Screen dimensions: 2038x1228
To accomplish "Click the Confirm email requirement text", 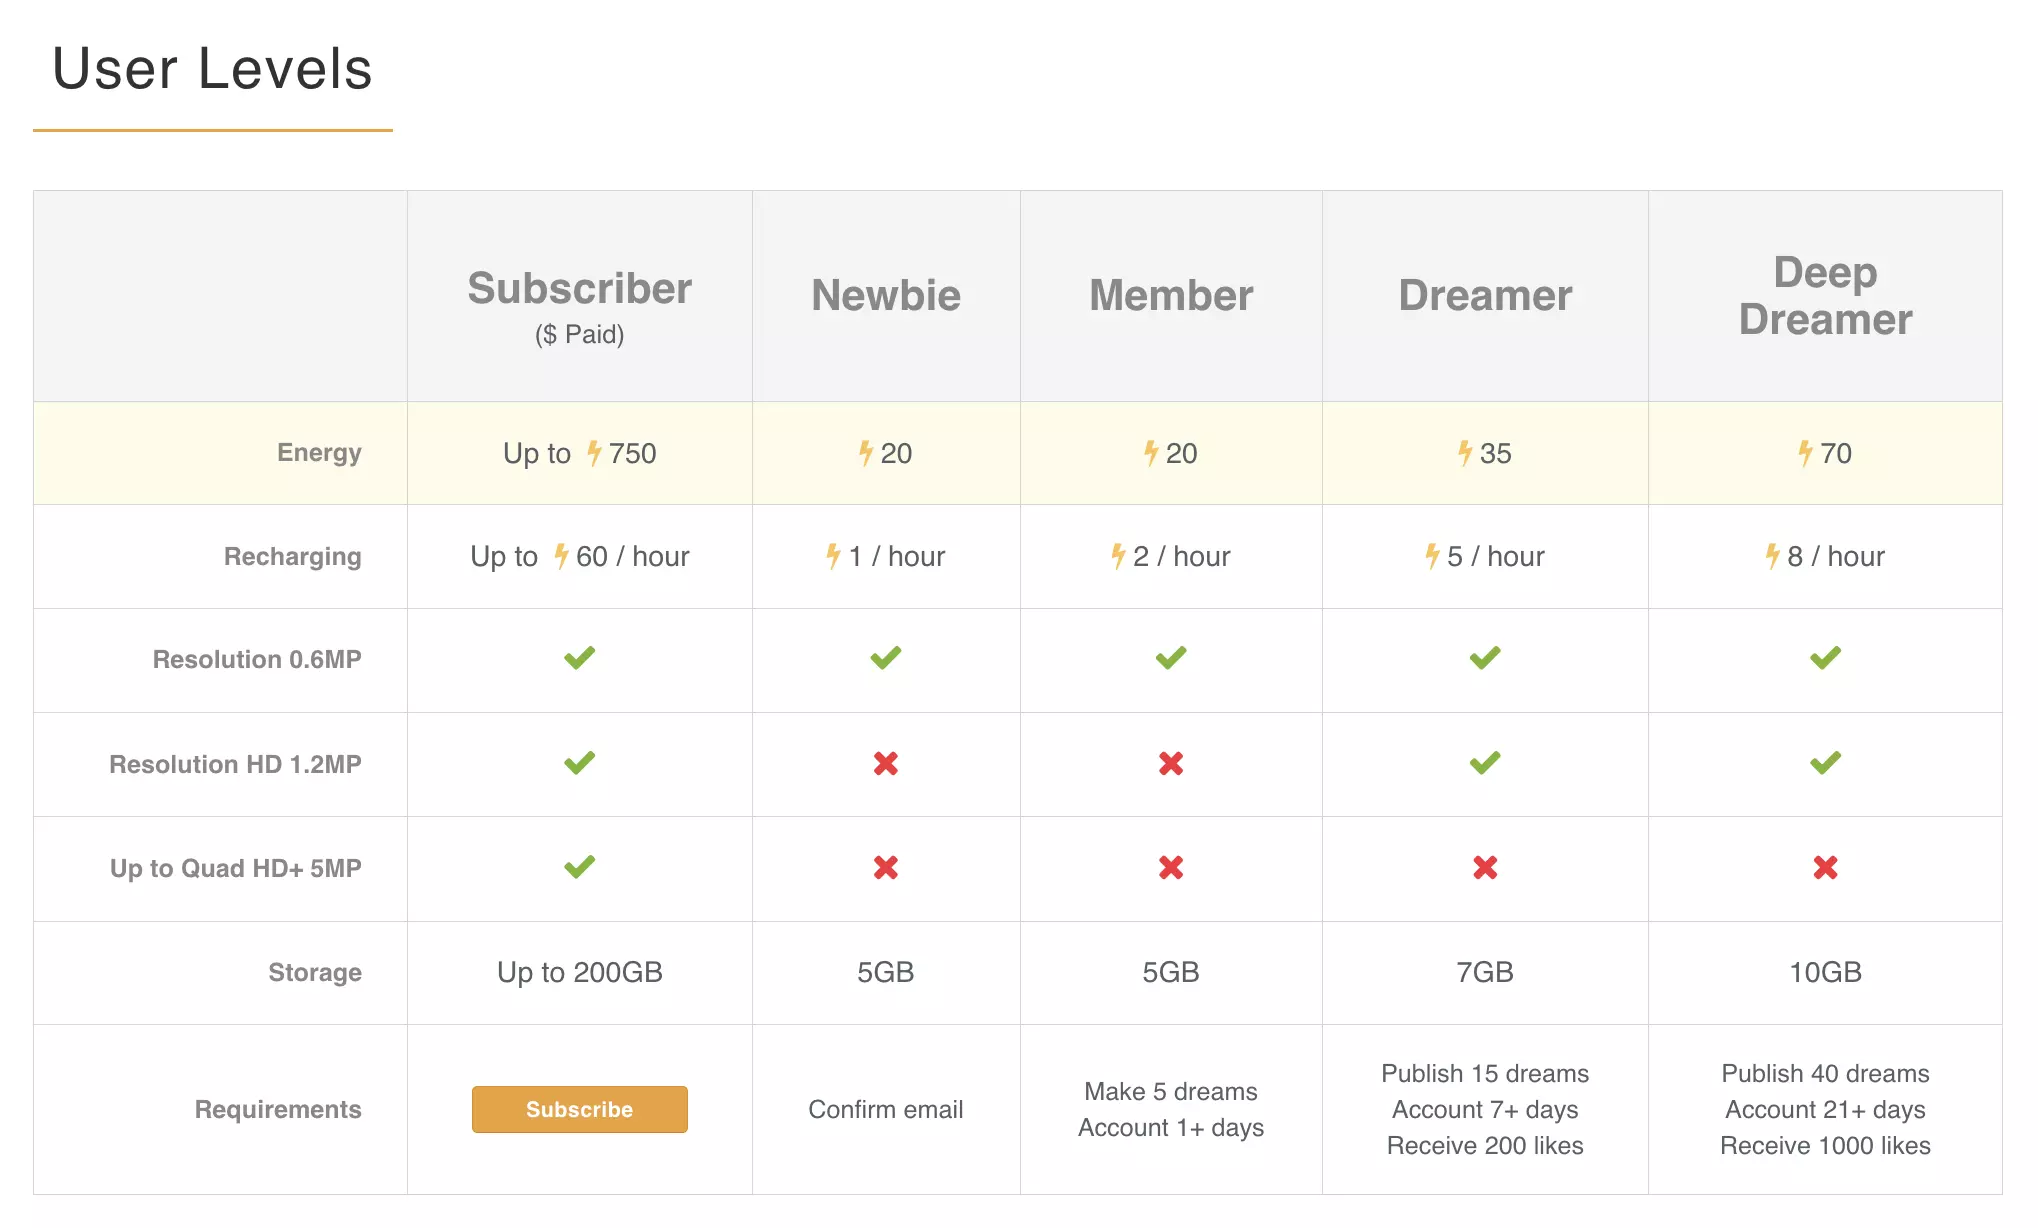I will 885,1109.
